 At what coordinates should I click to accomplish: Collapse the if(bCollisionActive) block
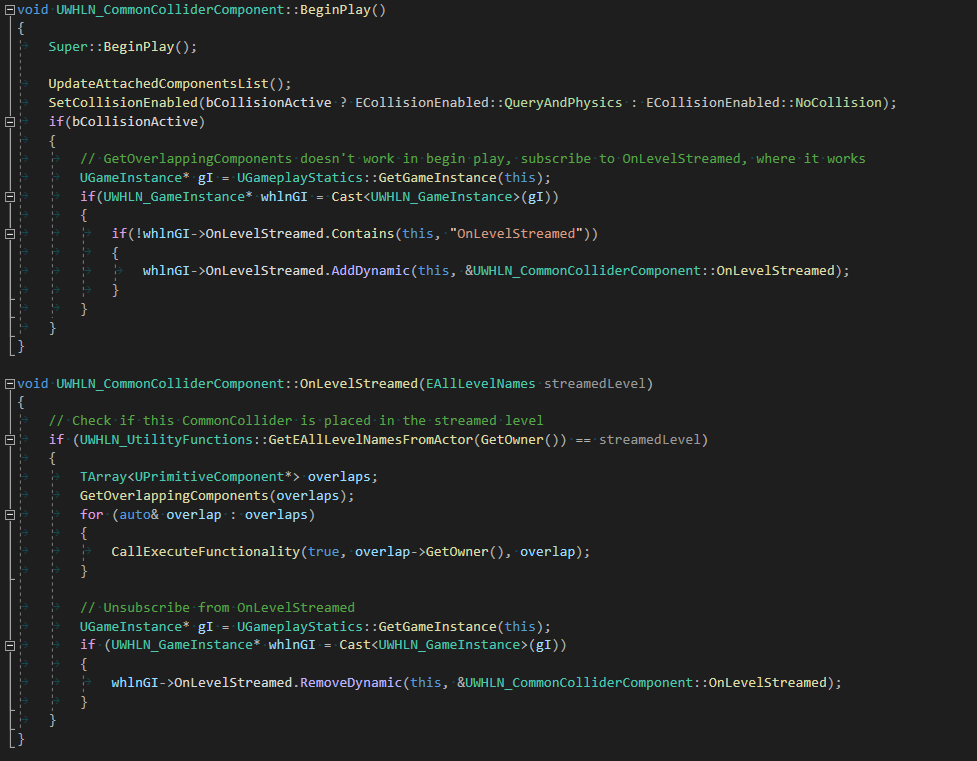(x=10, y=122)
